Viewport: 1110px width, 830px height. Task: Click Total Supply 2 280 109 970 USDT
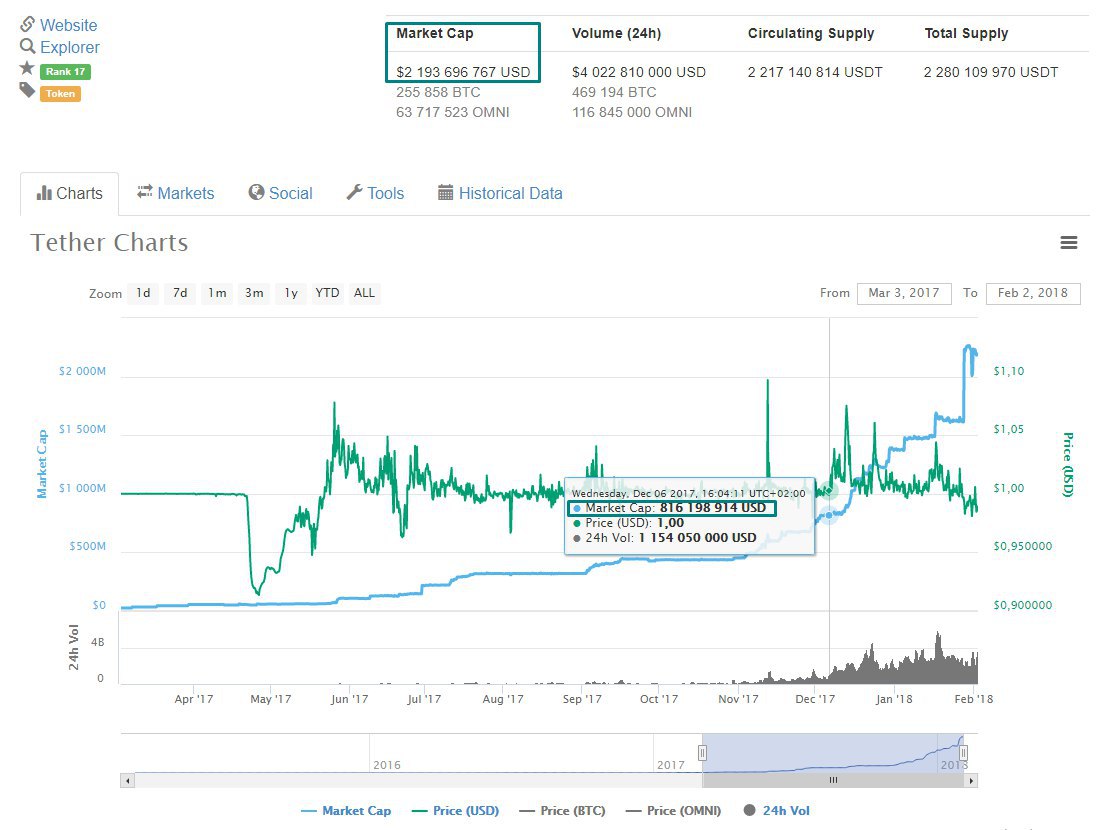(991, 72)
